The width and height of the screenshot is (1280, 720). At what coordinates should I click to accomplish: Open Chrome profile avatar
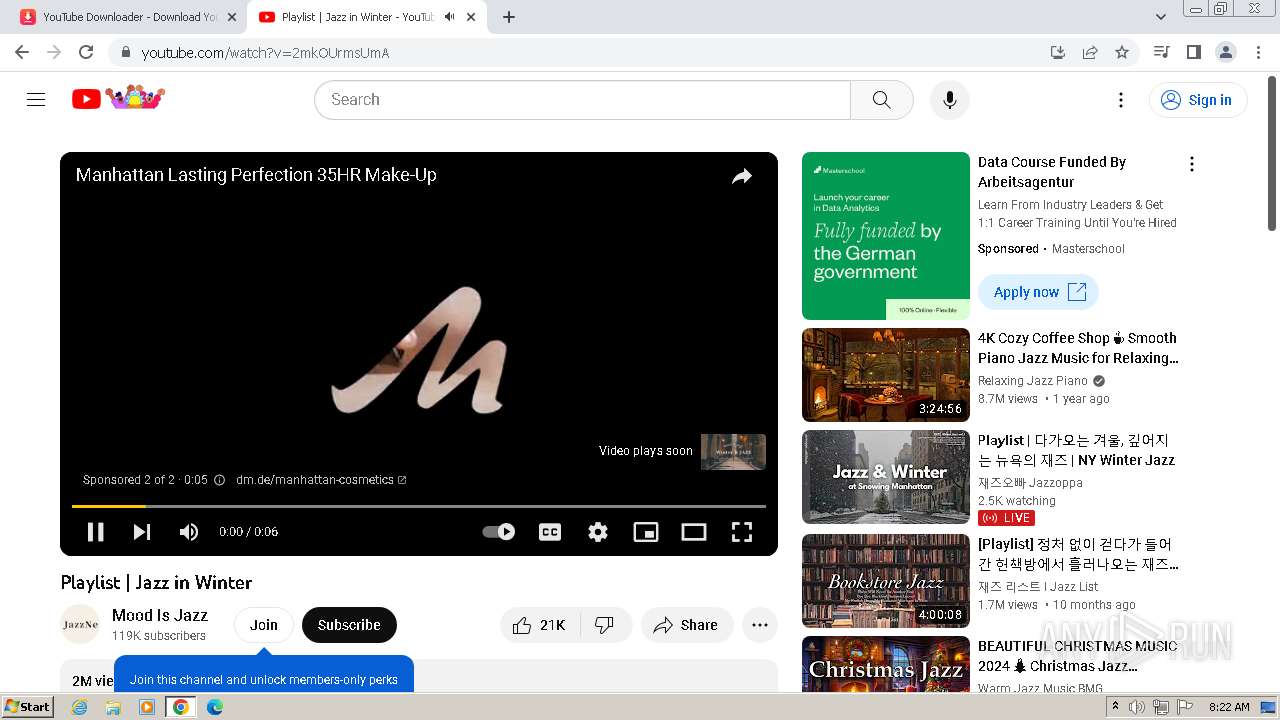click(1225, 52)
